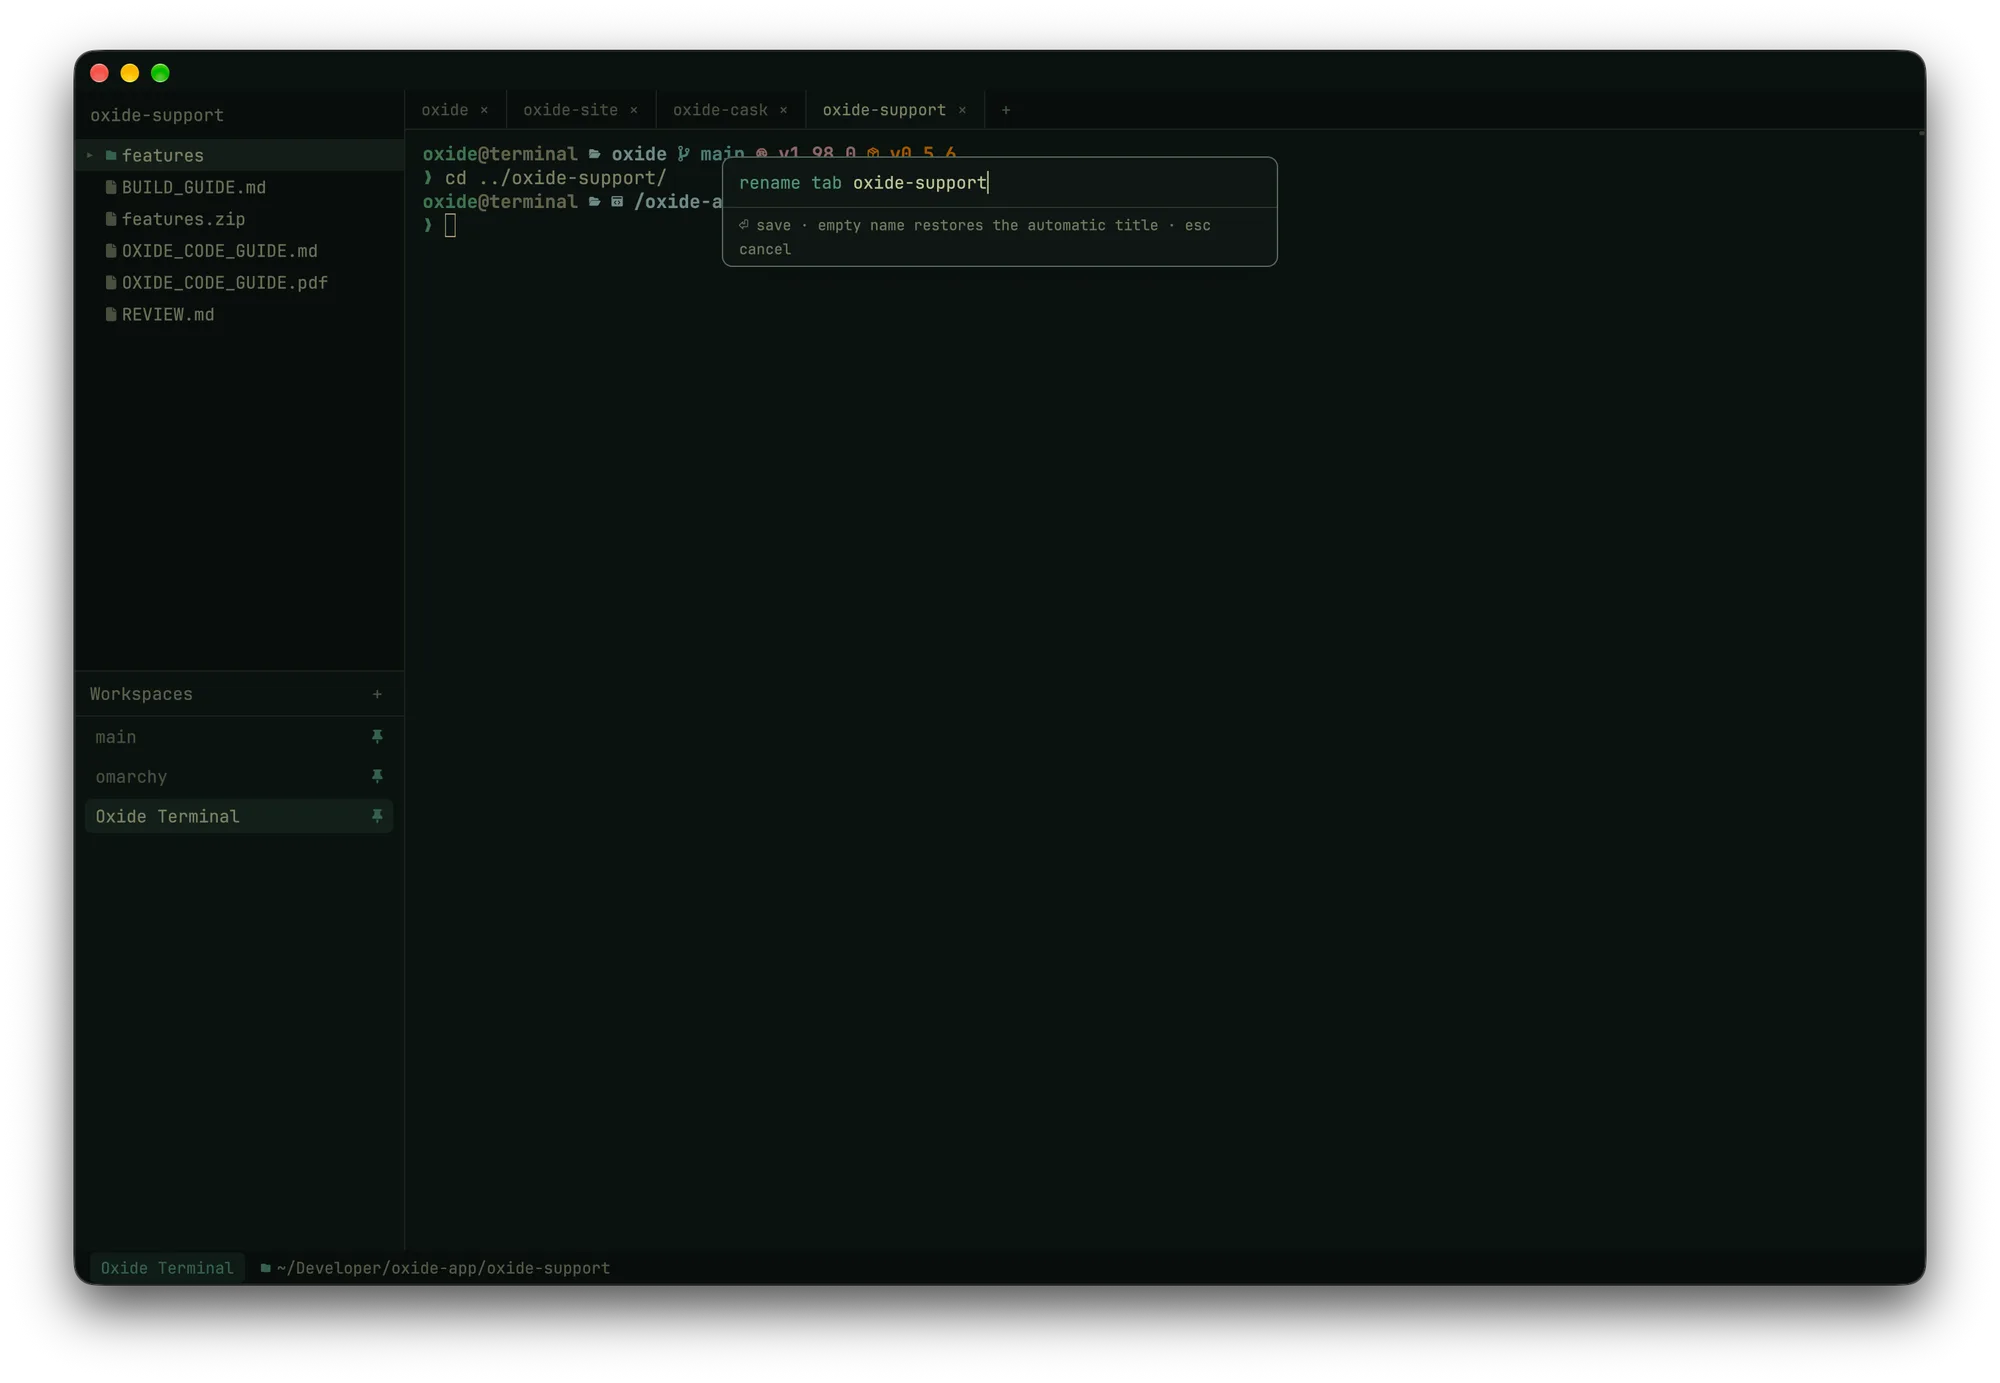
Task: Select the oxide-support tab
Action: coord(884,110)
